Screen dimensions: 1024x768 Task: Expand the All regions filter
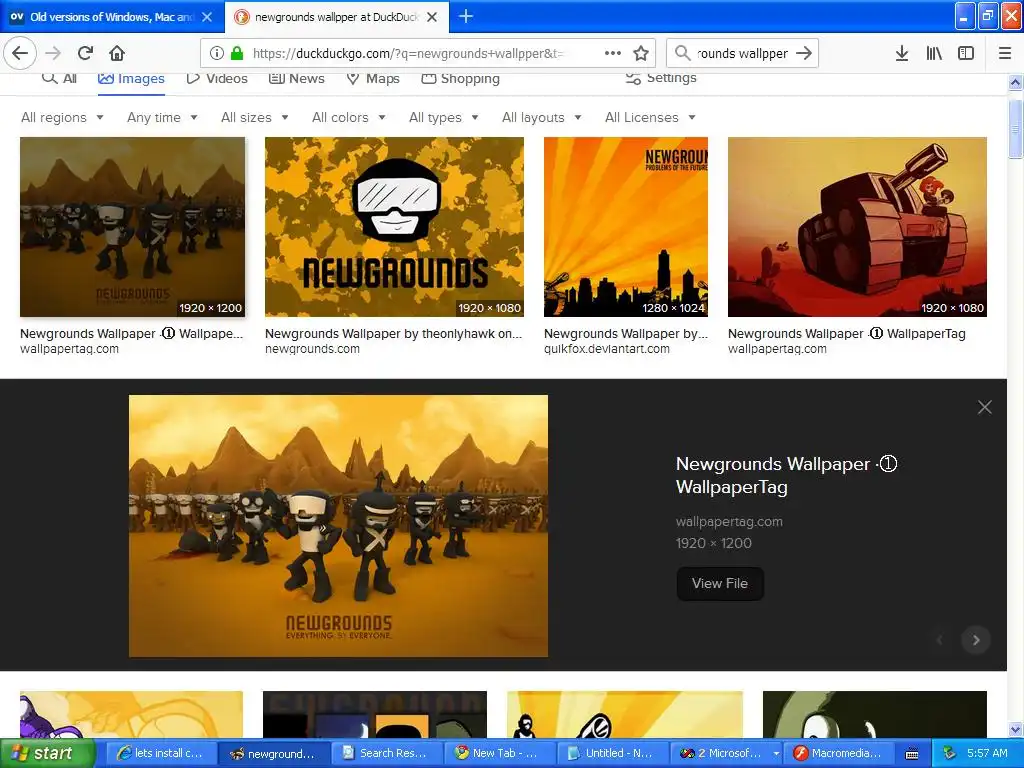pyautogui.click(x=62, y=118)
